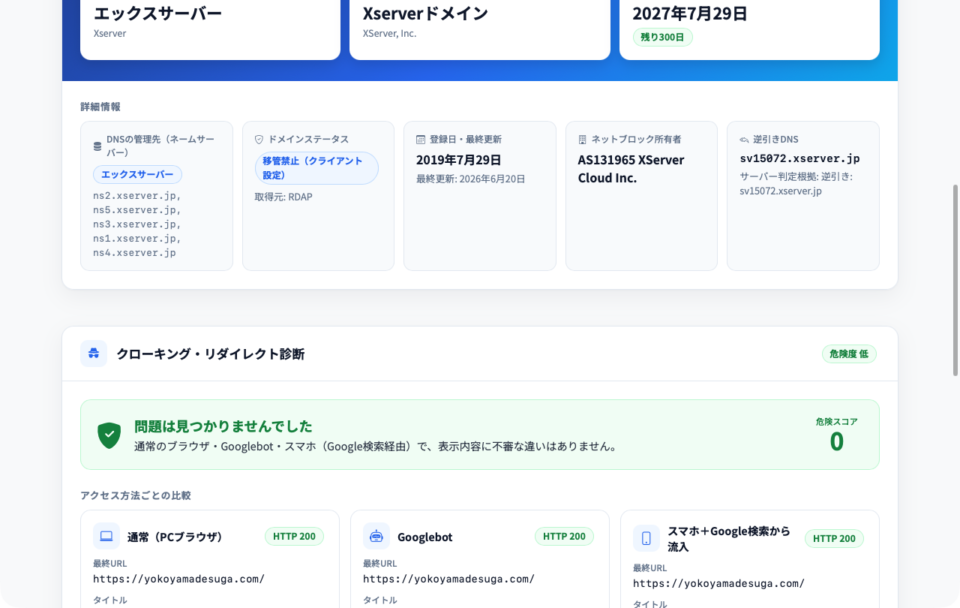Screen dimensions: 960x608
Task: Click bold sv15072.xserver.jp reverse DNS value
Action: [x=800, y=159]
